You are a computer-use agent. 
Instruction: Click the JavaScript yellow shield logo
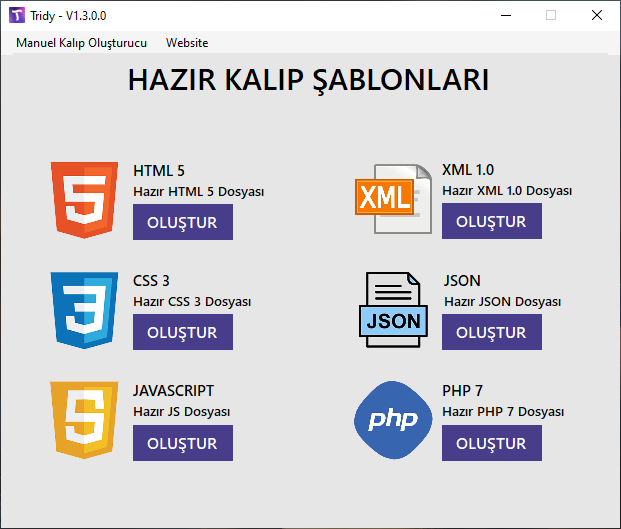(x=84, y=420)
